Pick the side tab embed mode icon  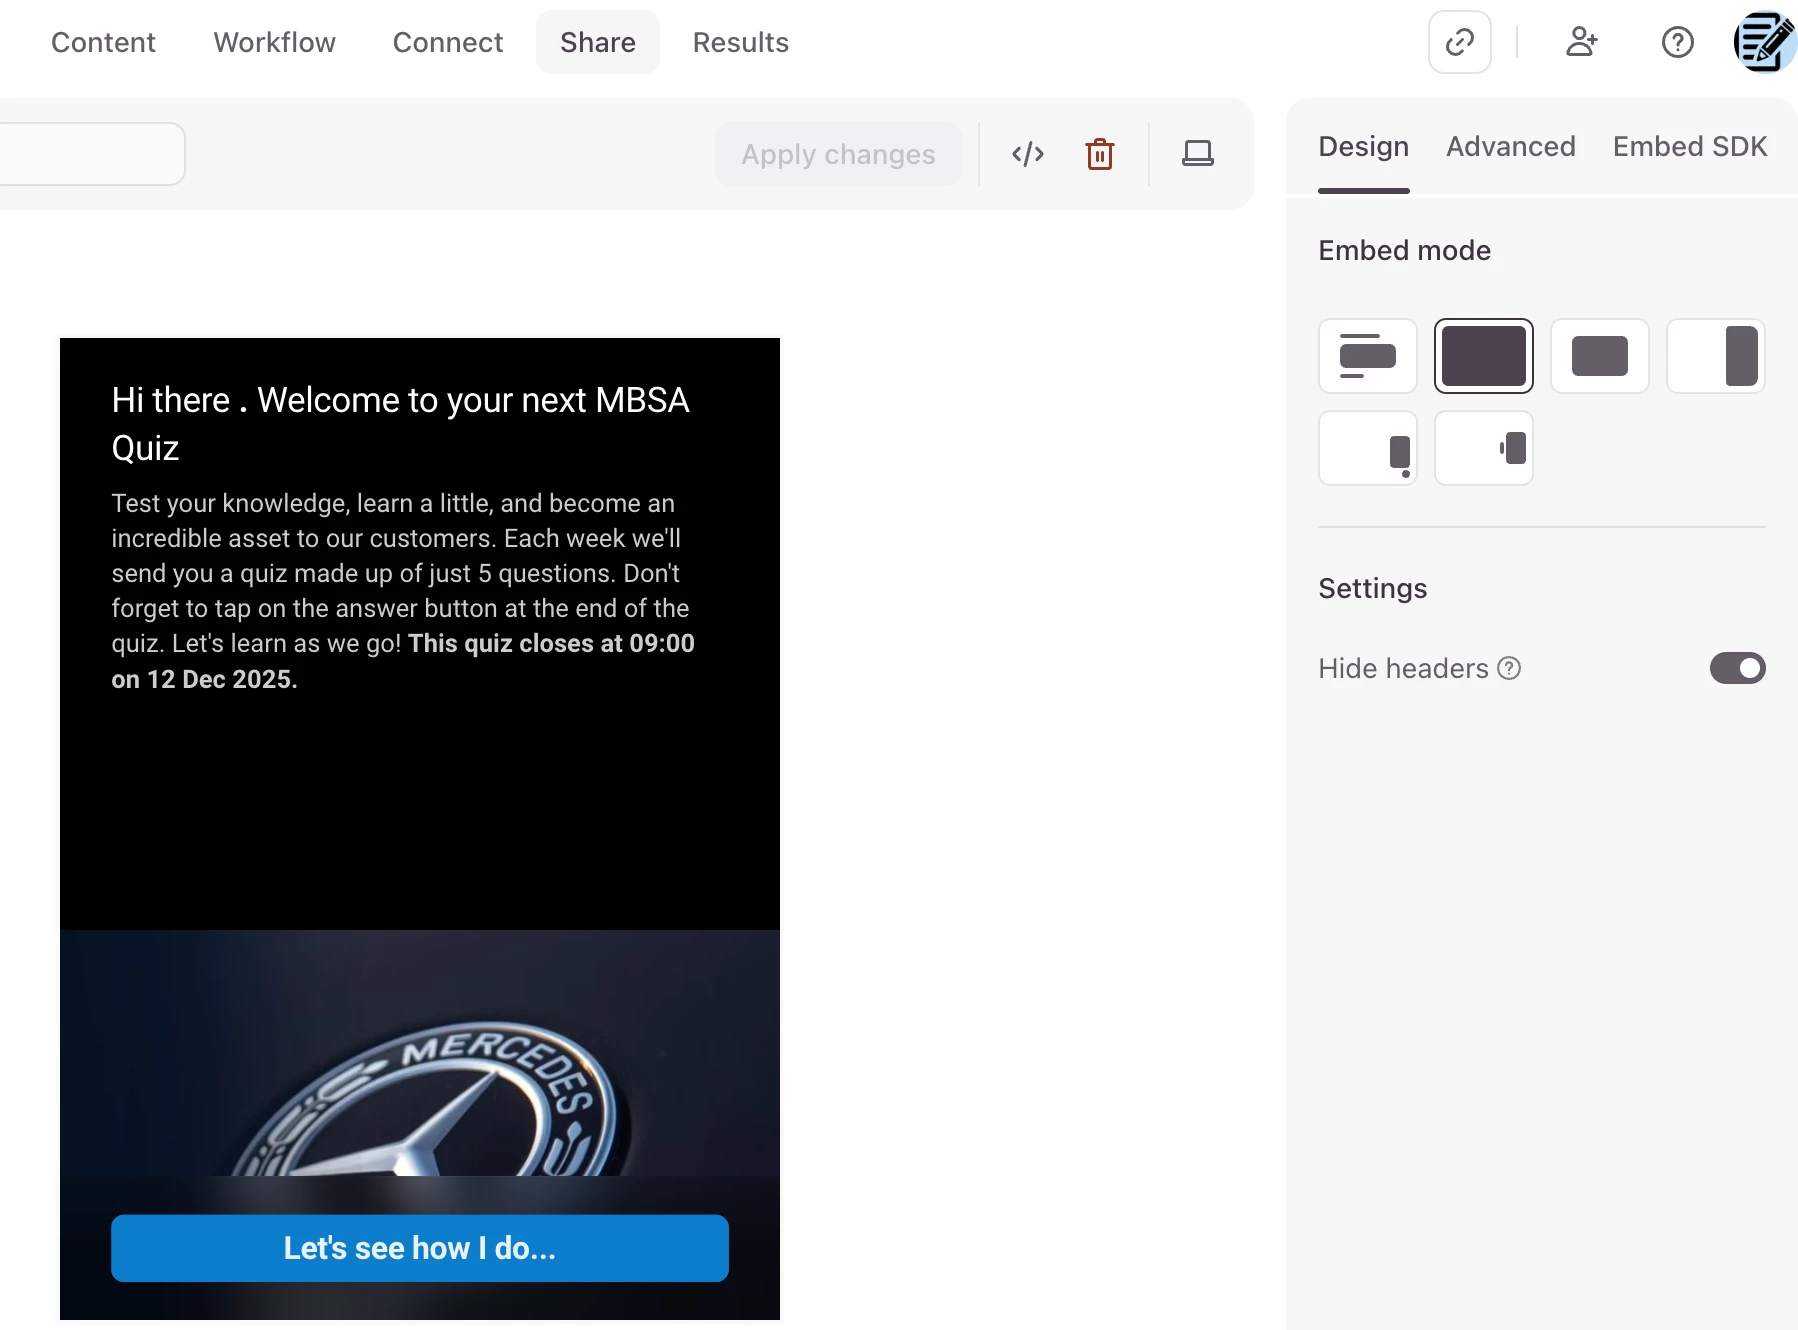[1483, 448]
